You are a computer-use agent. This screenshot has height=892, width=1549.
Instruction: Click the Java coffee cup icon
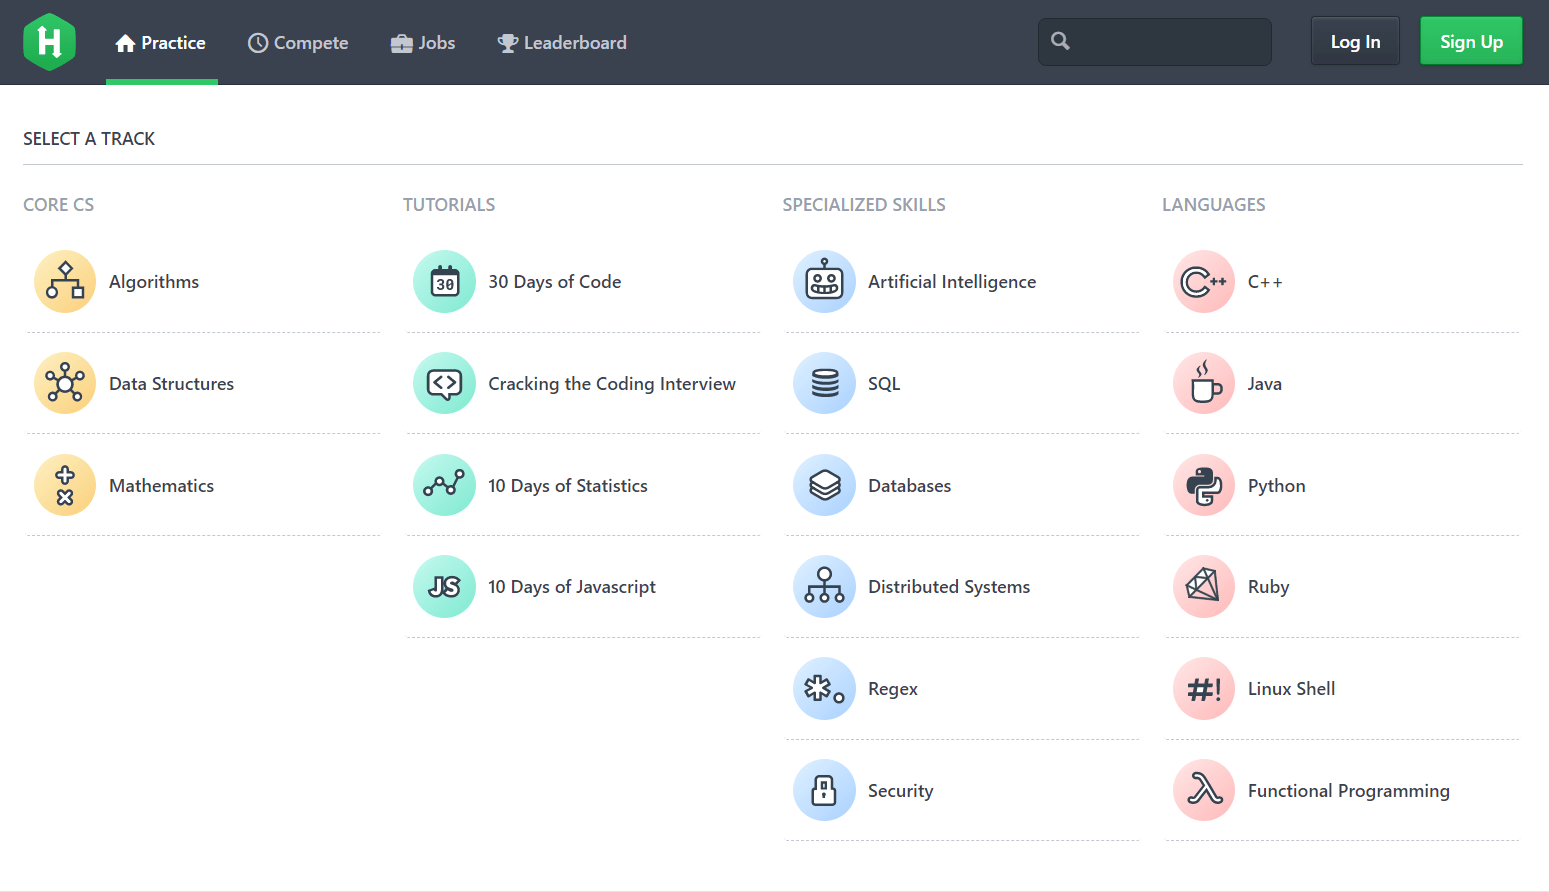(1204, 383)
